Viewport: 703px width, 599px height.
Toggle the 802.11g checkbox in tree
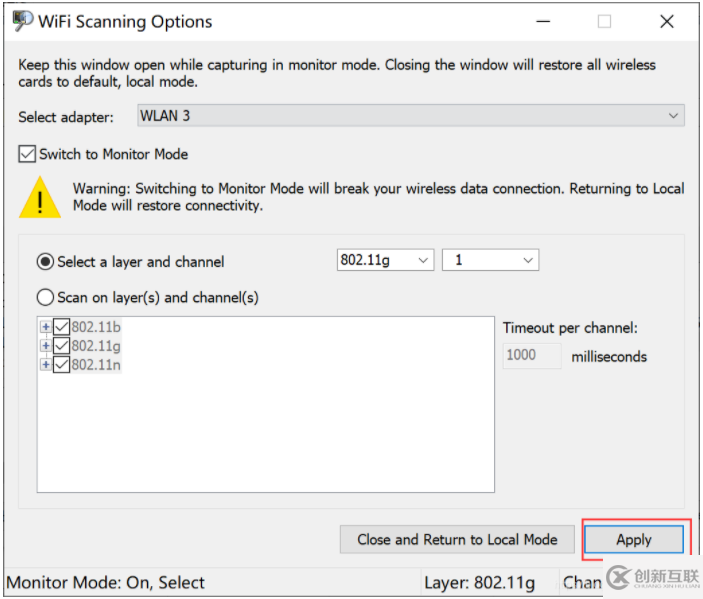(61, 346)
